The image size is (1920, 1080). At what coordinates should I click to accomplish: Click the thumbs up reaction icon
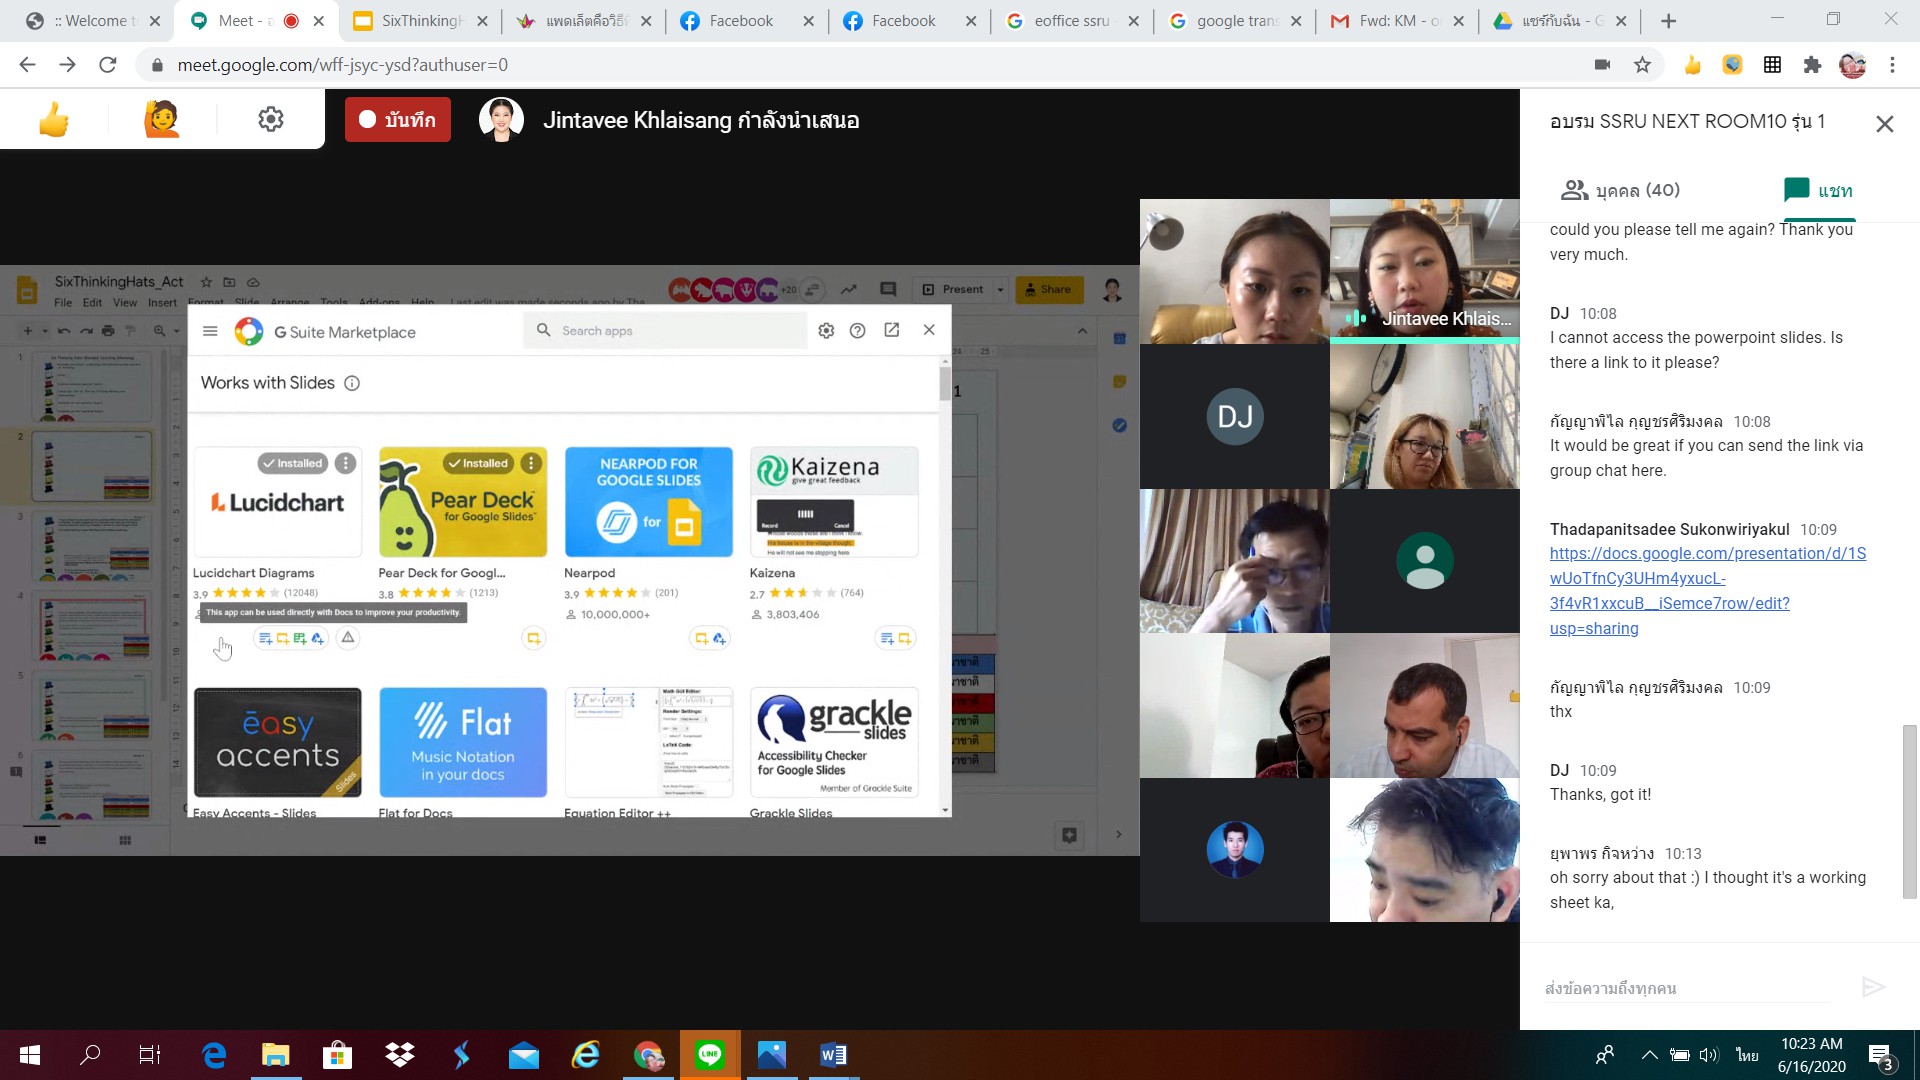coord(54,120)
